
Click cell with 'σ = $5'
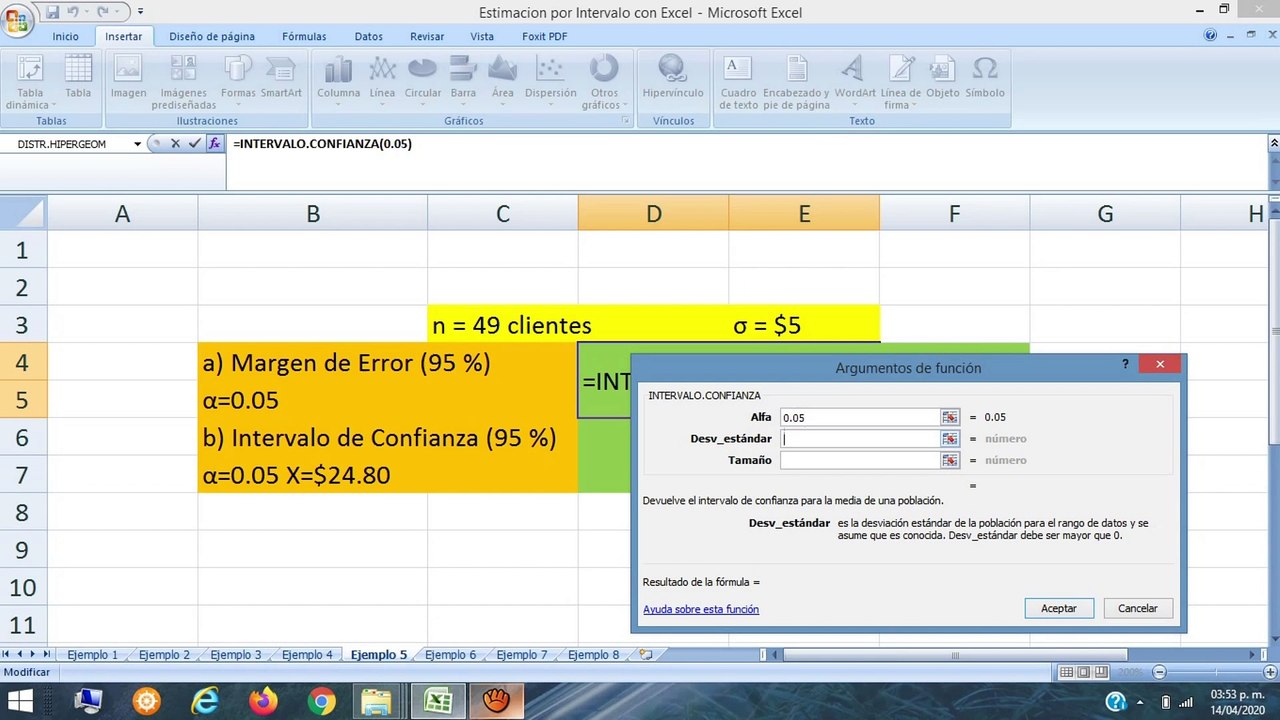(x=804, y=325)
